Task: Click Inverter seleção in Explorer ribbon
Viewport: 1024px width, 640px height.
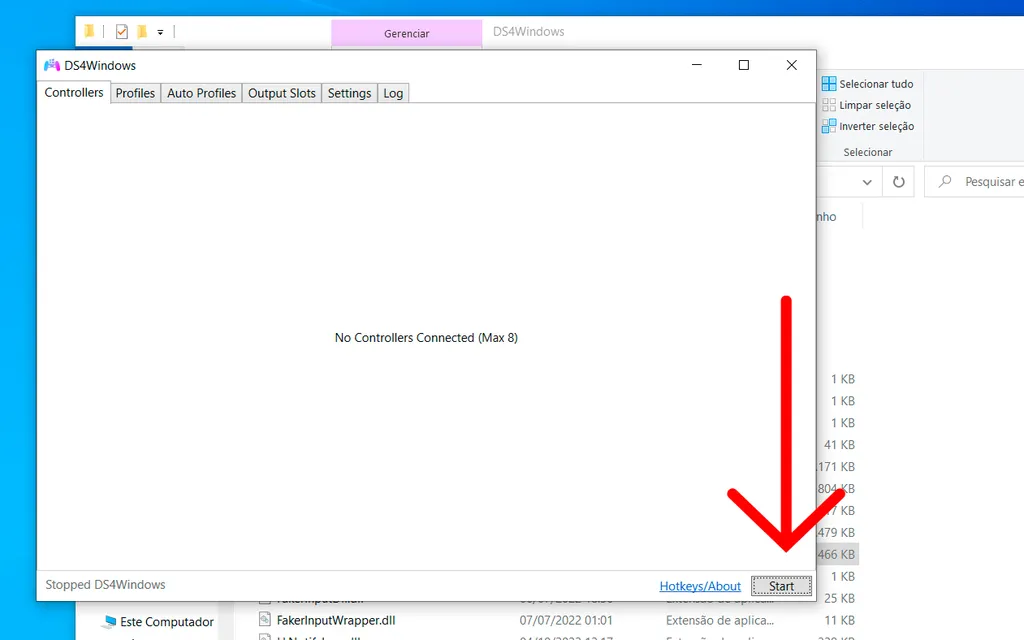Action: coord(868,126)
